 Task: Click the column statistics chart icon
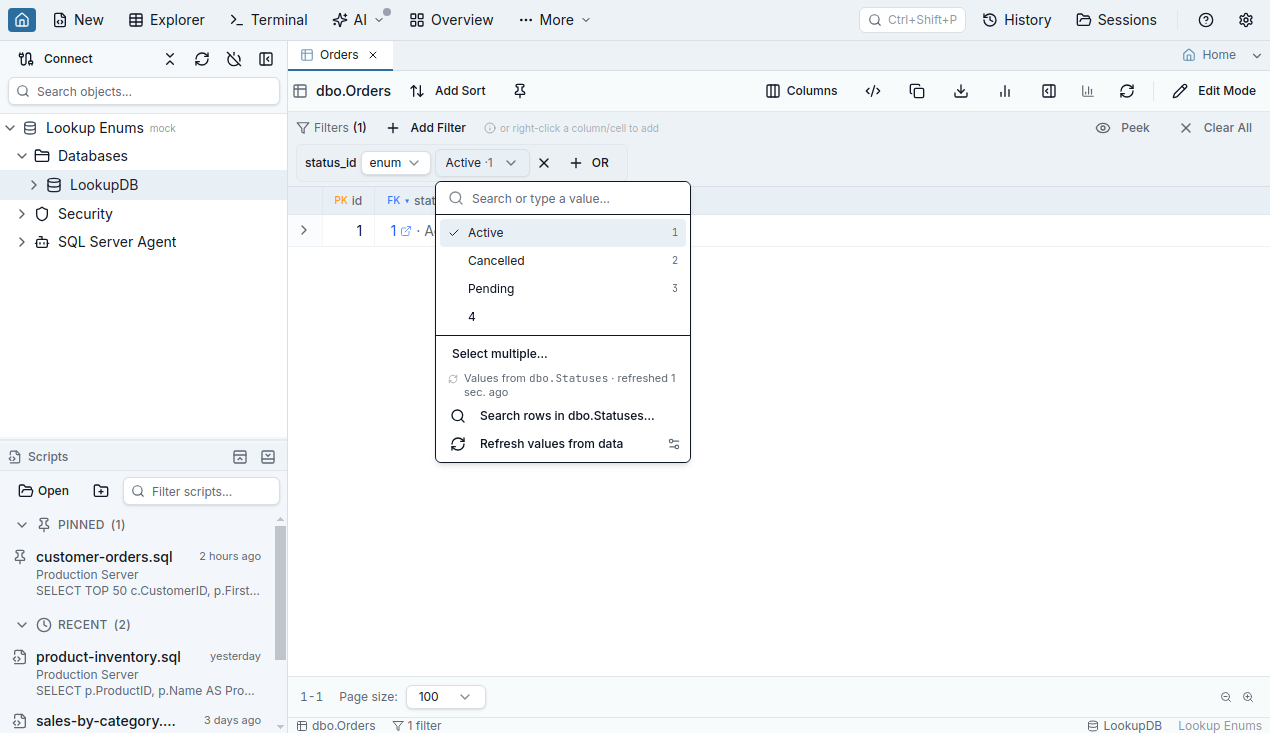[x=1005, y=91]
